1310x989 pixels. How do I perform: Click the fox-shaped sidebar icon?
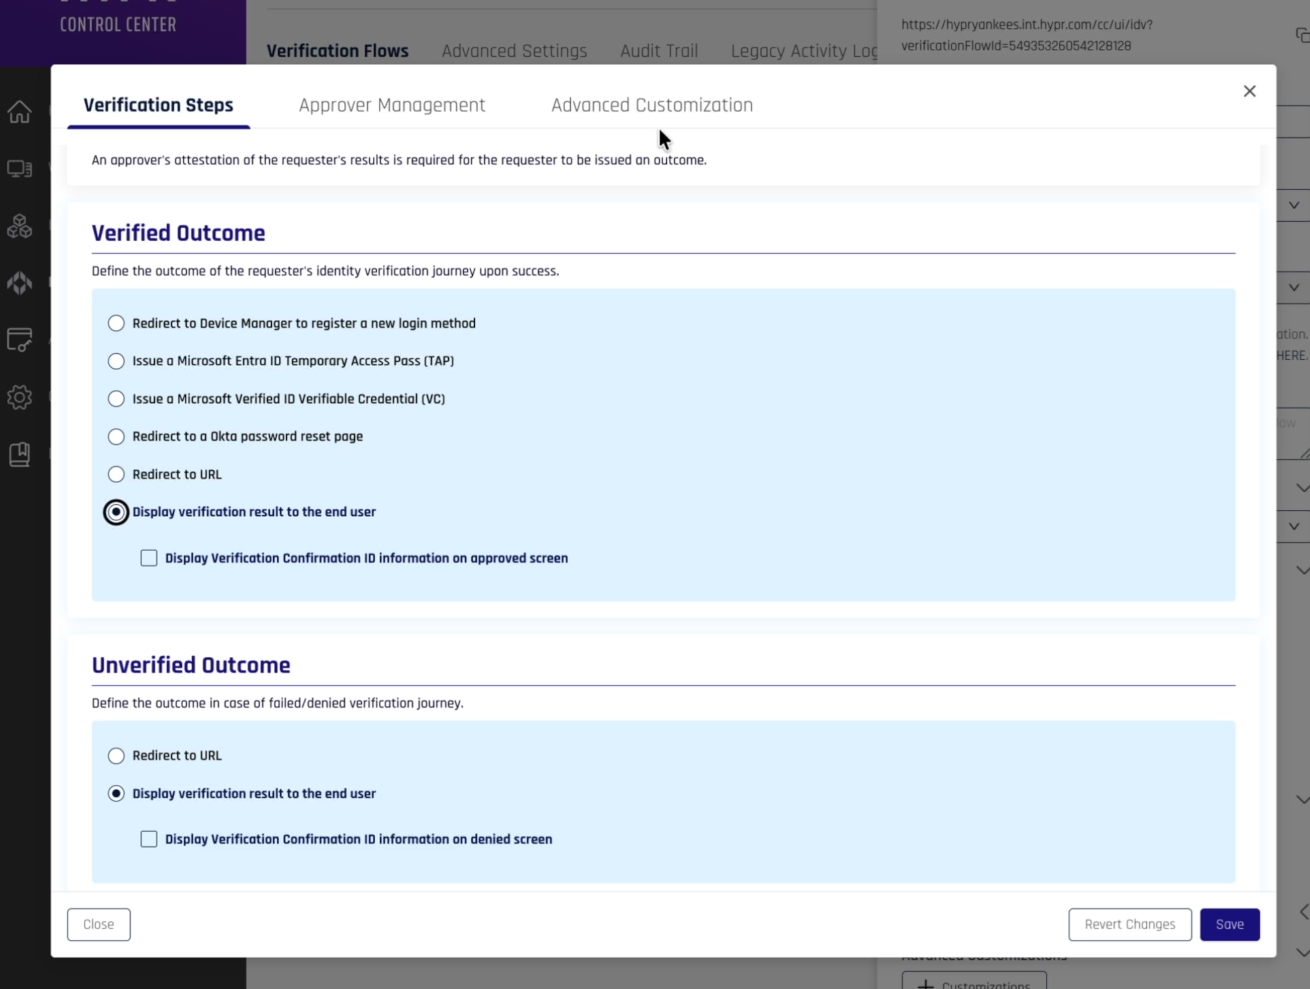tap(19, 283)
